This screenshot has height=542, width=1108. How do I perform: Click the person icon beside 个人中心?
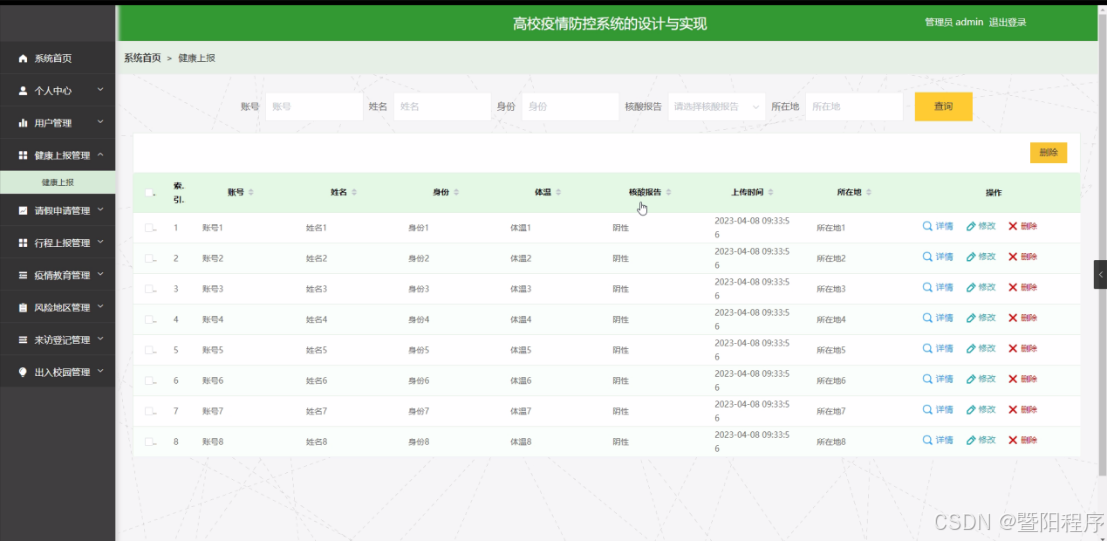pyautogui.click(x=23, y=91)
